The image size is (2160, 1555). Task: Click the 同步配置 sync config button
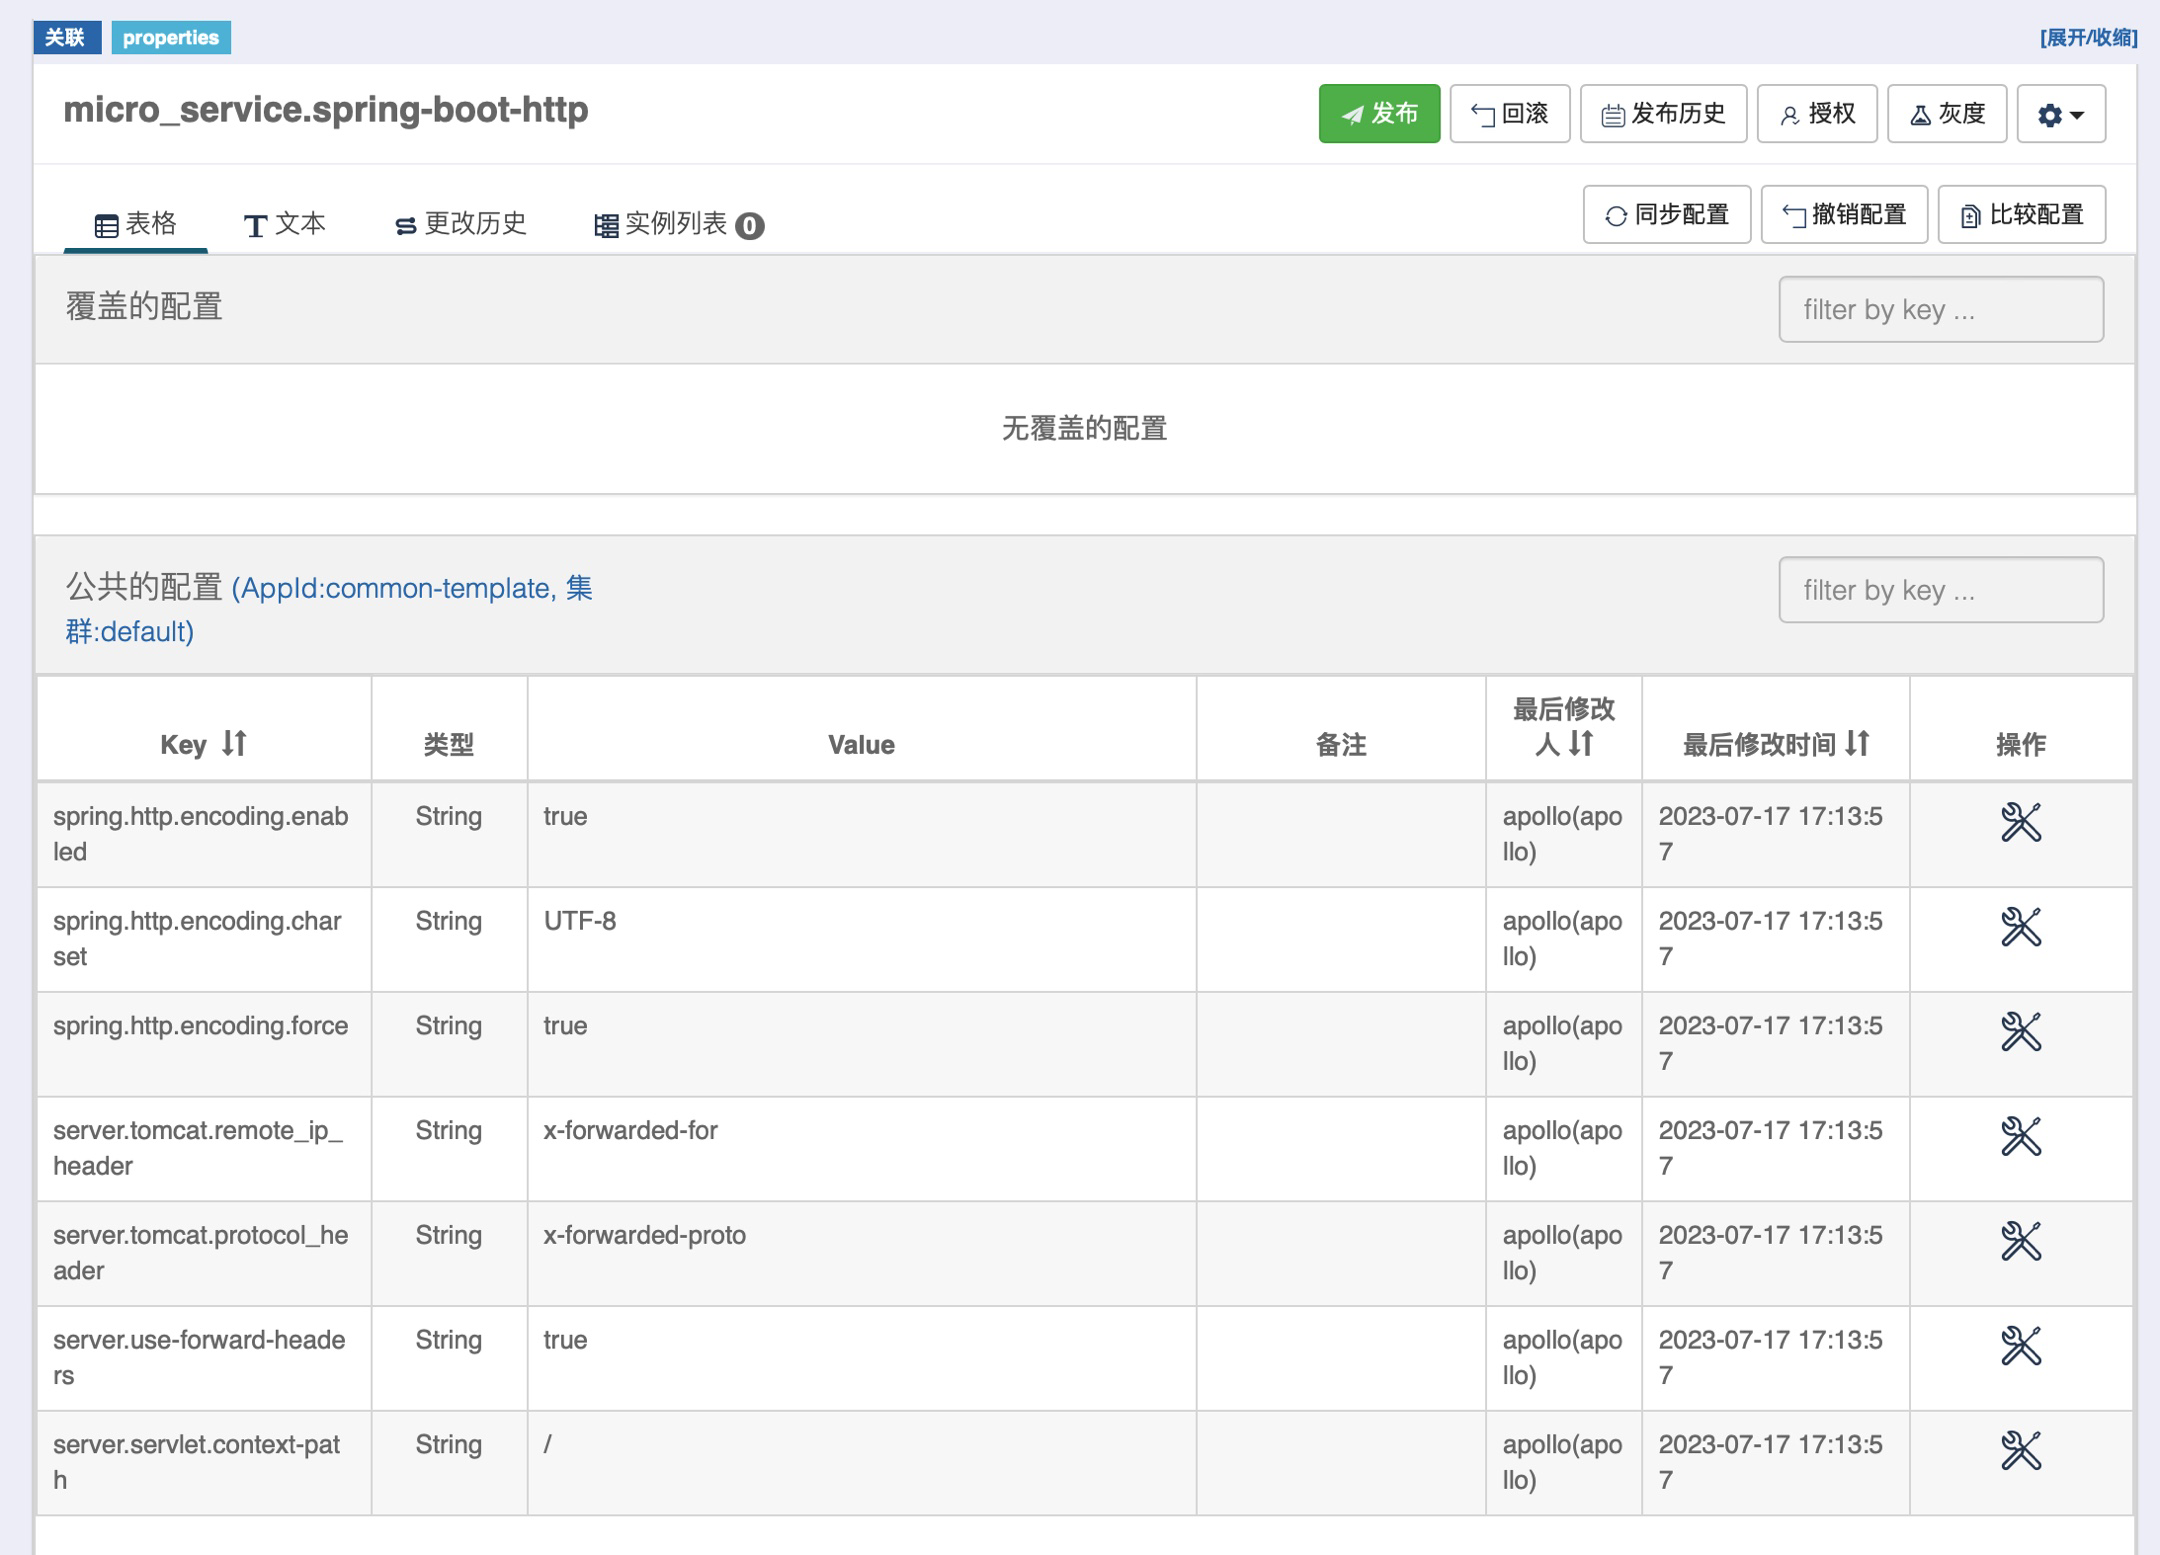coord(1666,214)
